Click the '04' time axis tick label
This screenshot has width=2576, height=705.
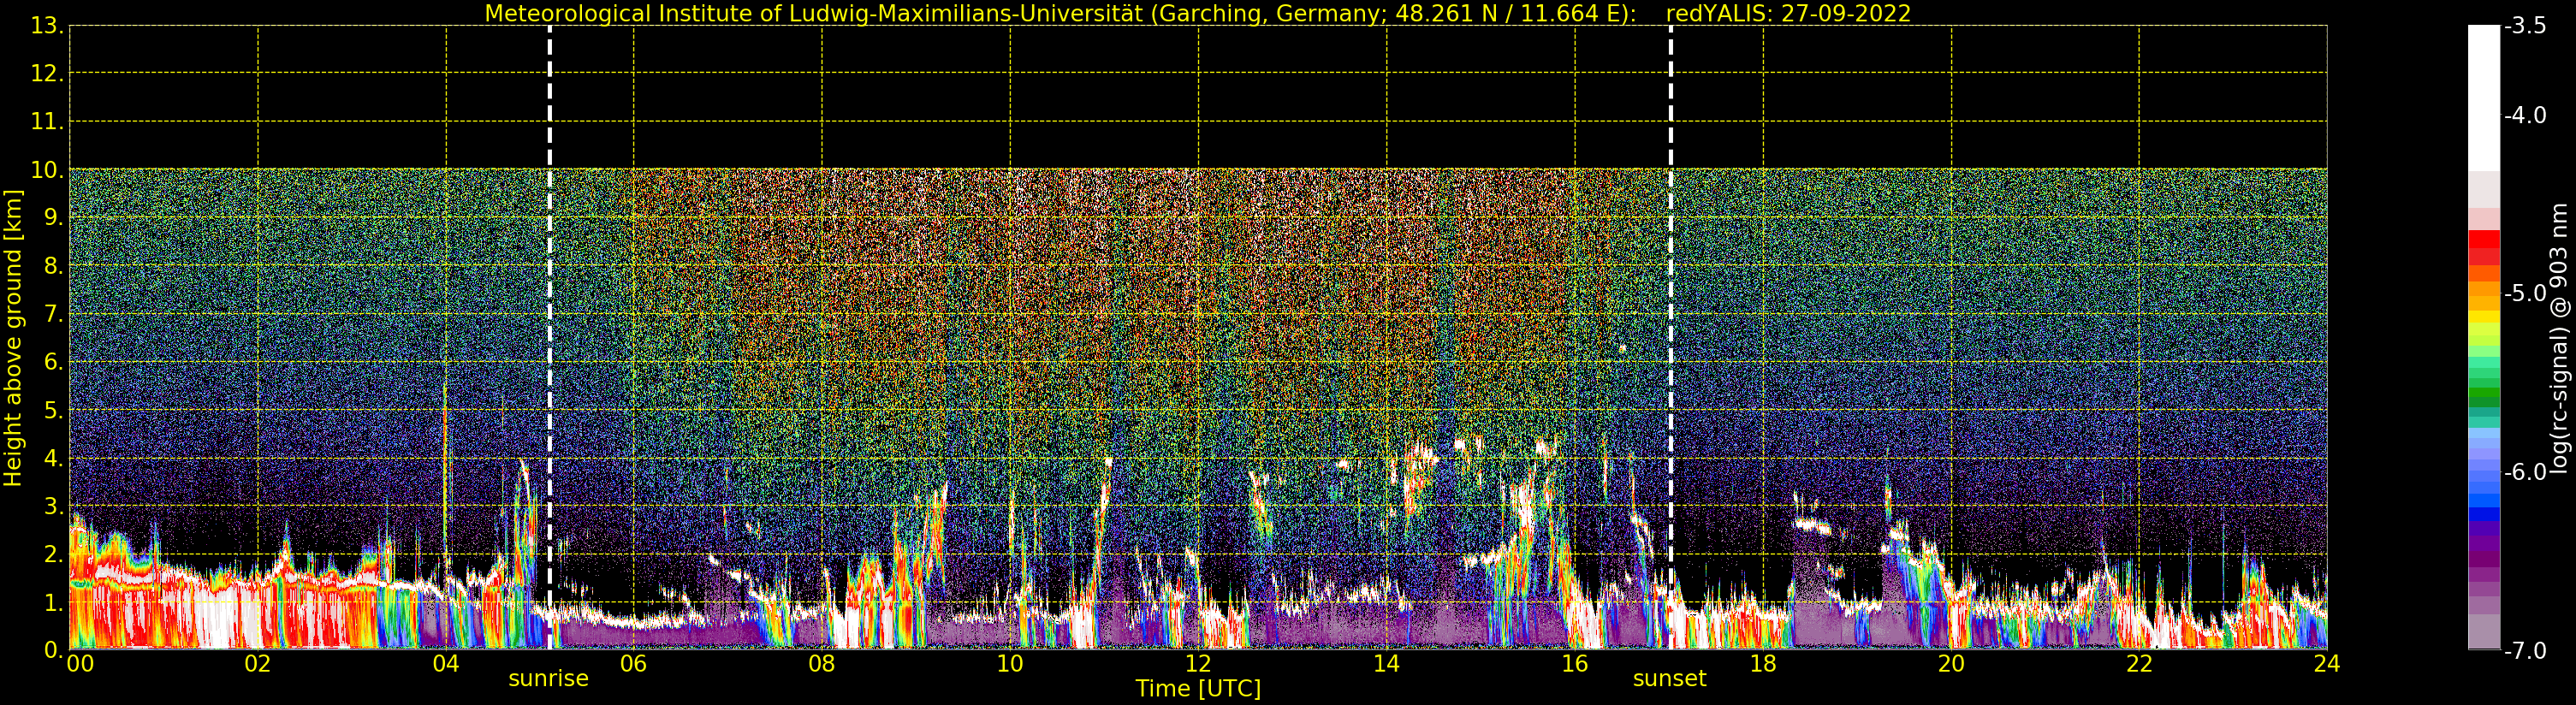tap(445, 664)
